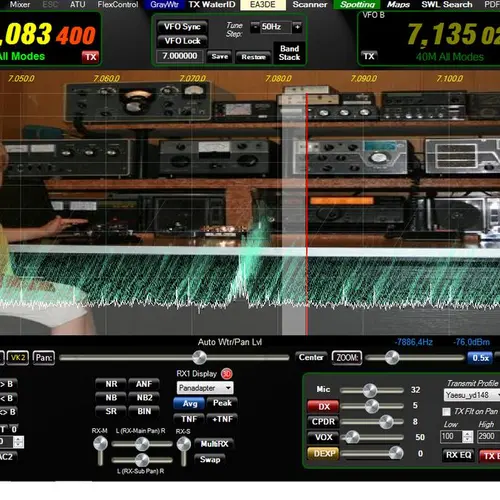Screen dimensions: 500x500
Task: Adjust the CPDR level slider
Action: click(x=386, y=422)
